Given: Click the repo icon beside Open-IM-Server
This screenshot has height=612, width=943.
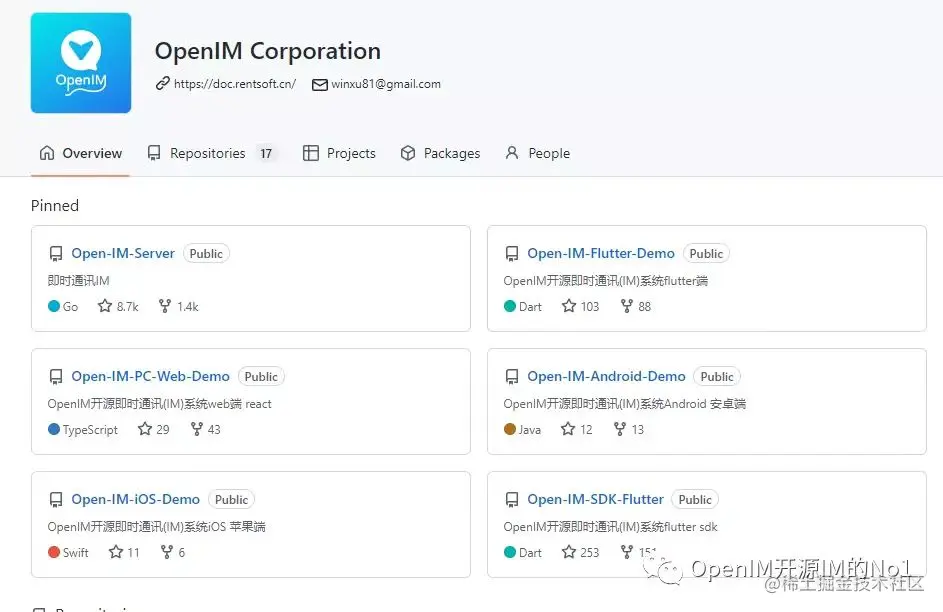Looking at the screenshot, I should click(56, 254).
